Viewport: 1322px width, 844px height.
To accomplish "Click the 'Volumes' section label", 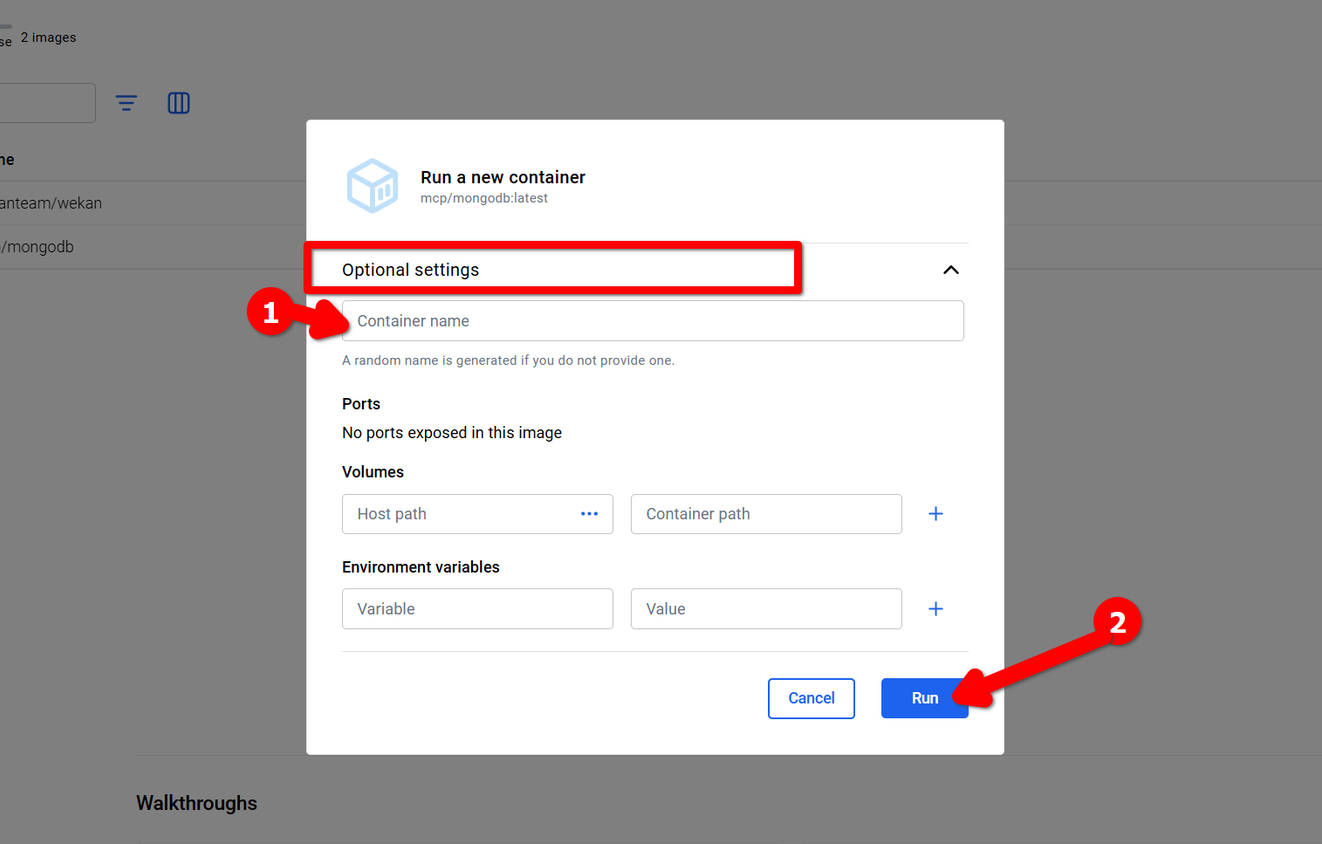I will pos(373,472).
